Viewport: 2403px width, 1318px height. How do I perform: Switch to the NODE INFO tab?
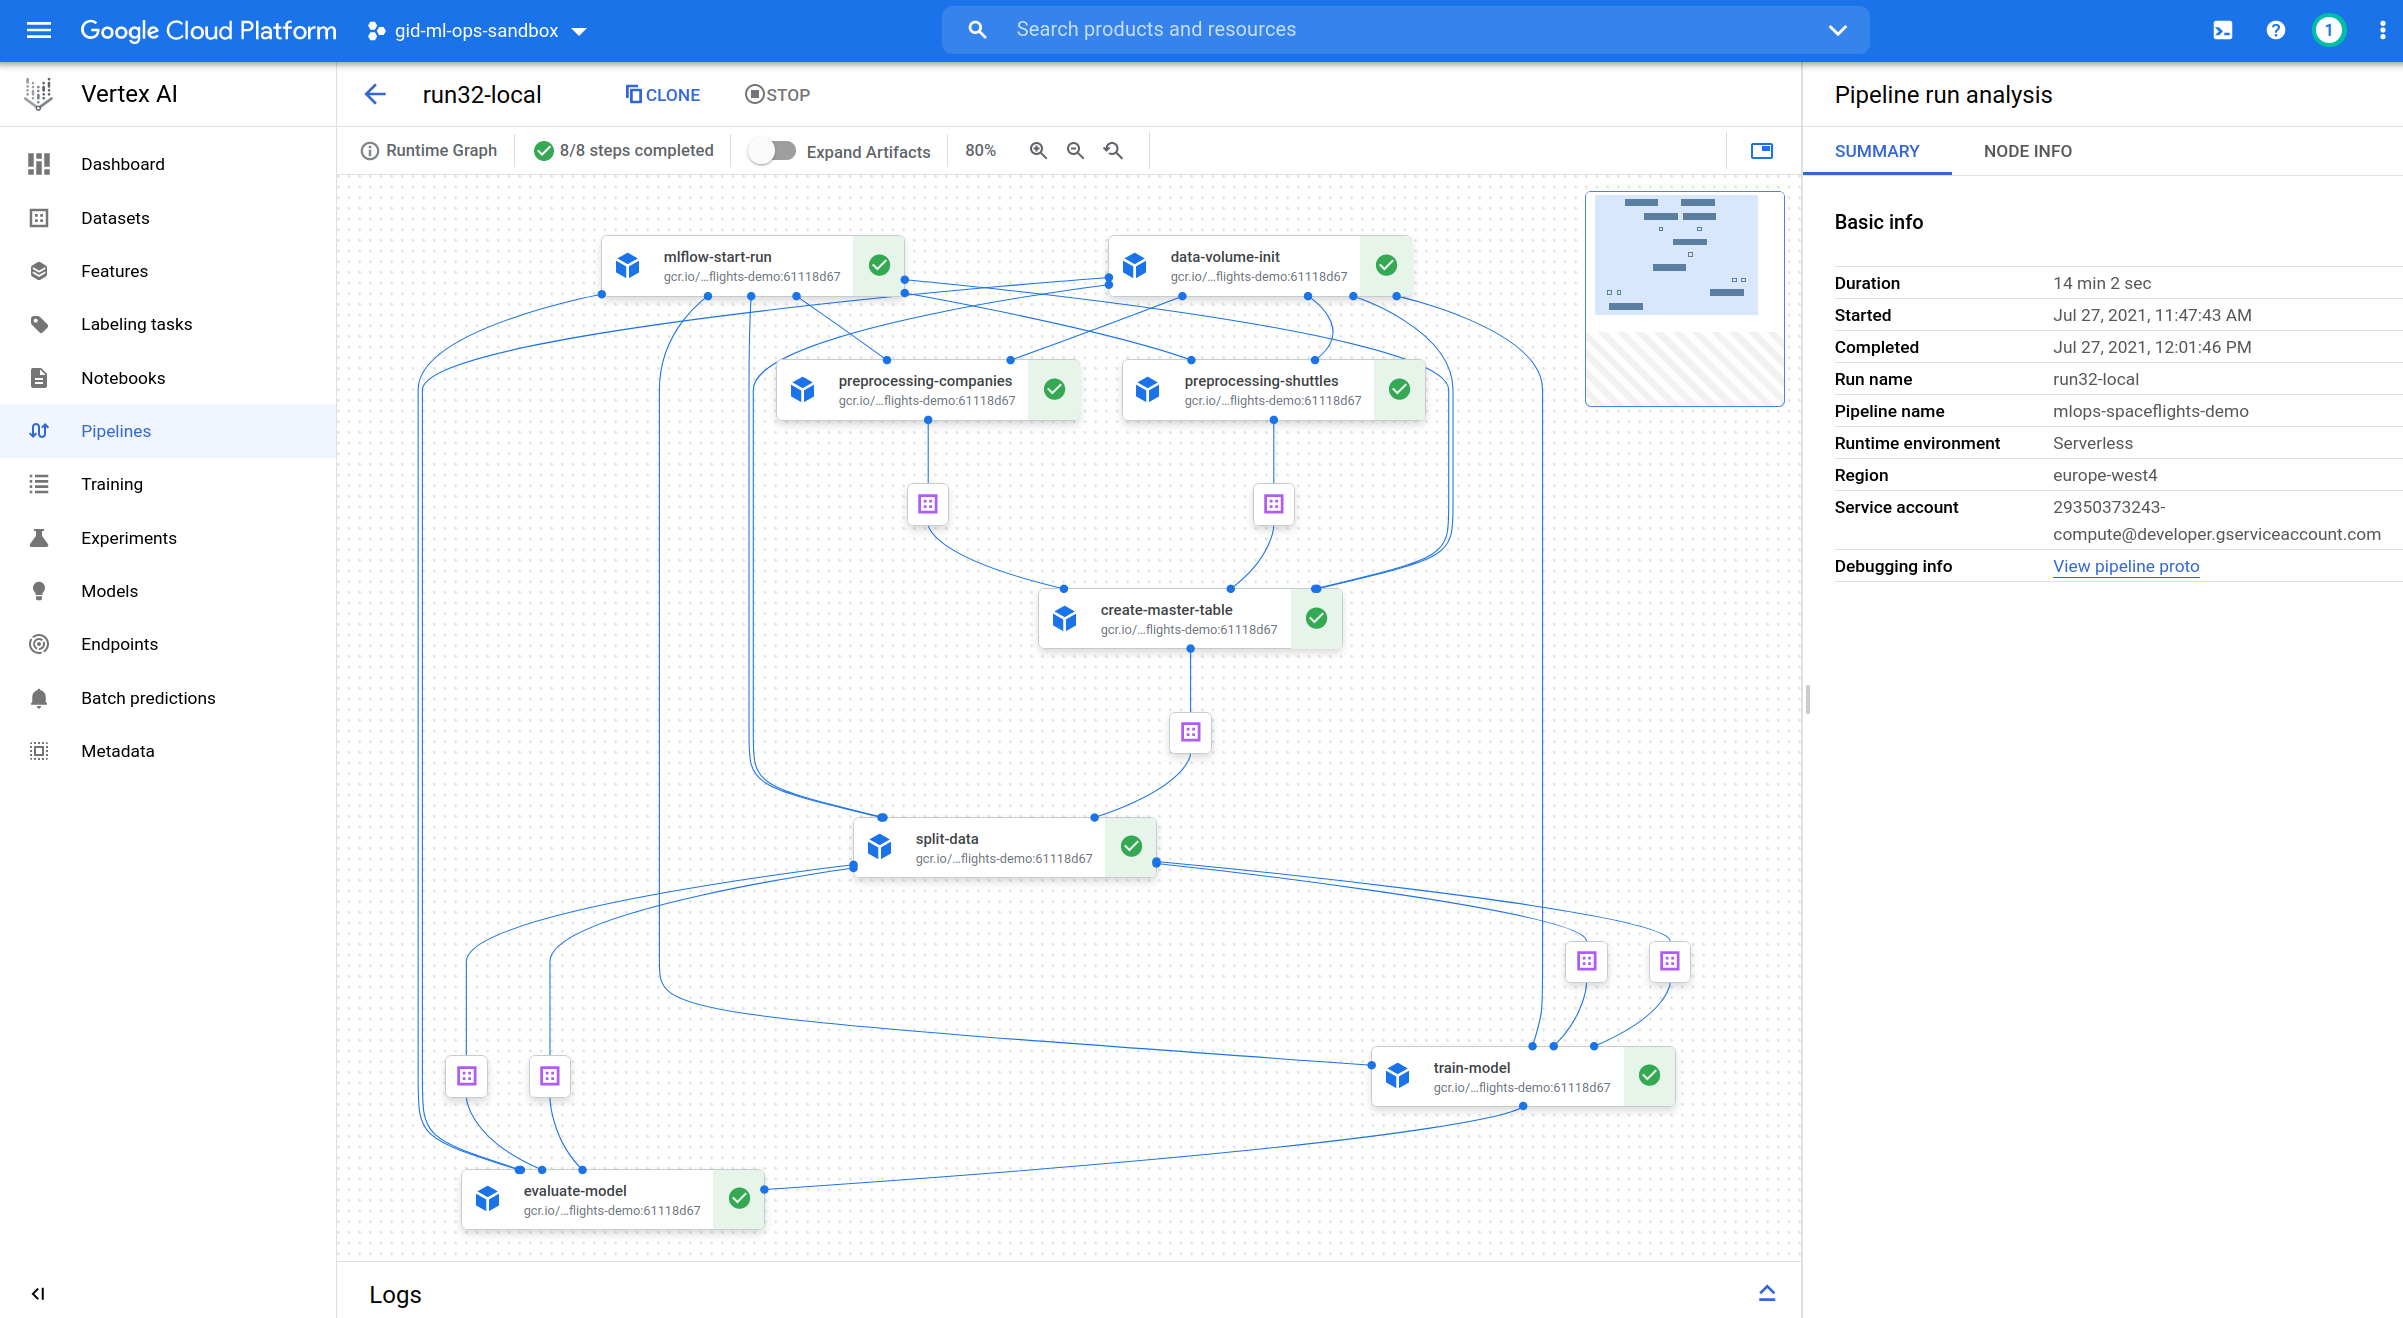click(2028, 151)
